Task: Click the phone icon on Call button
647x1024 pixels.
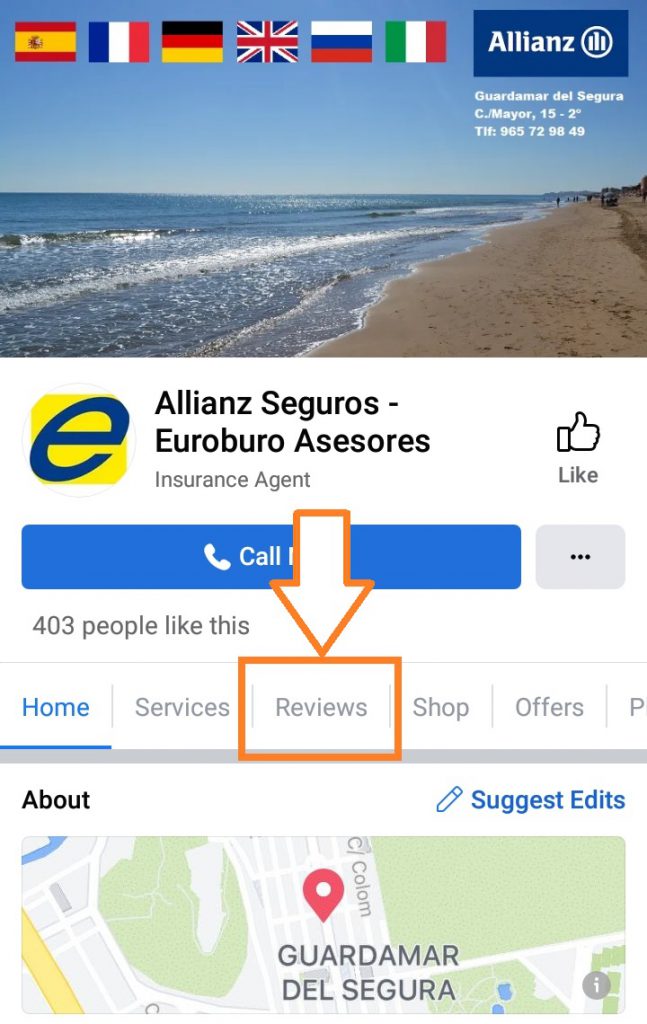Action: (217, 557)
